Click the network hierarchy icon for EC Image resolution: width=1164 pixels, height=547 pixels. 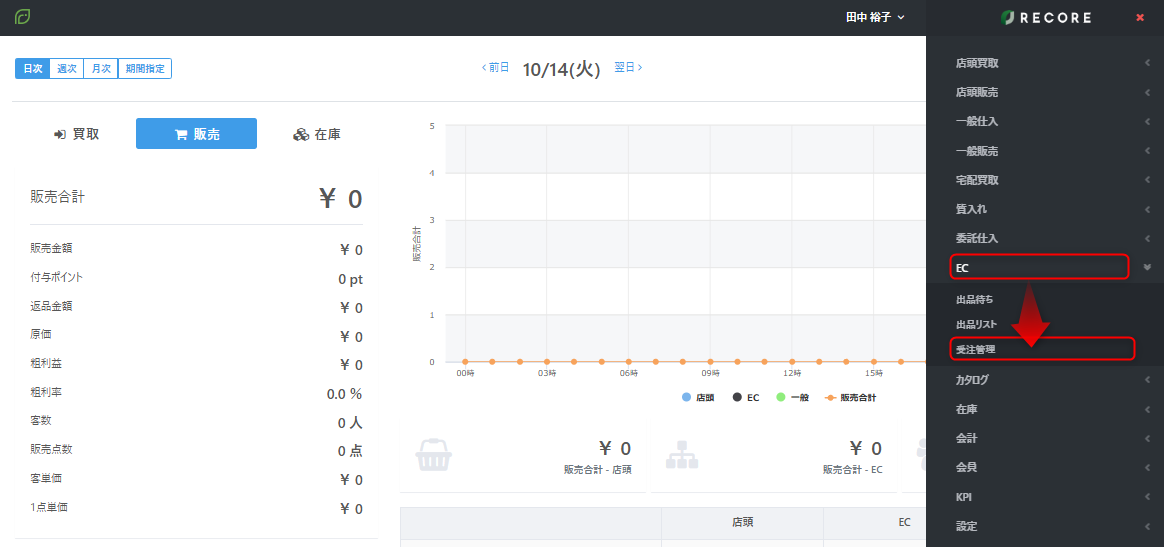pos(681,454)
